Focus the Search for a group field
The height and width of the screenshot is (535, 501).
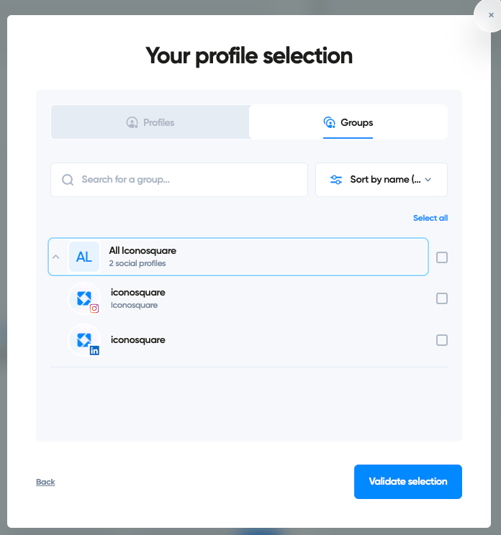coord(179,179)
